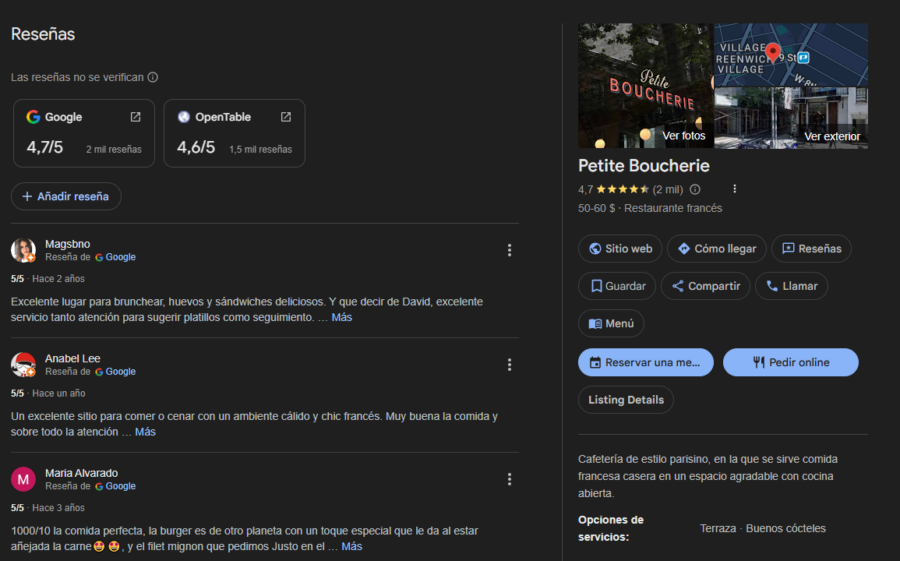Click 'Hace 2 años' on Magsbno review
Viewport: 900px width, 561px height.
click(59, 278)
